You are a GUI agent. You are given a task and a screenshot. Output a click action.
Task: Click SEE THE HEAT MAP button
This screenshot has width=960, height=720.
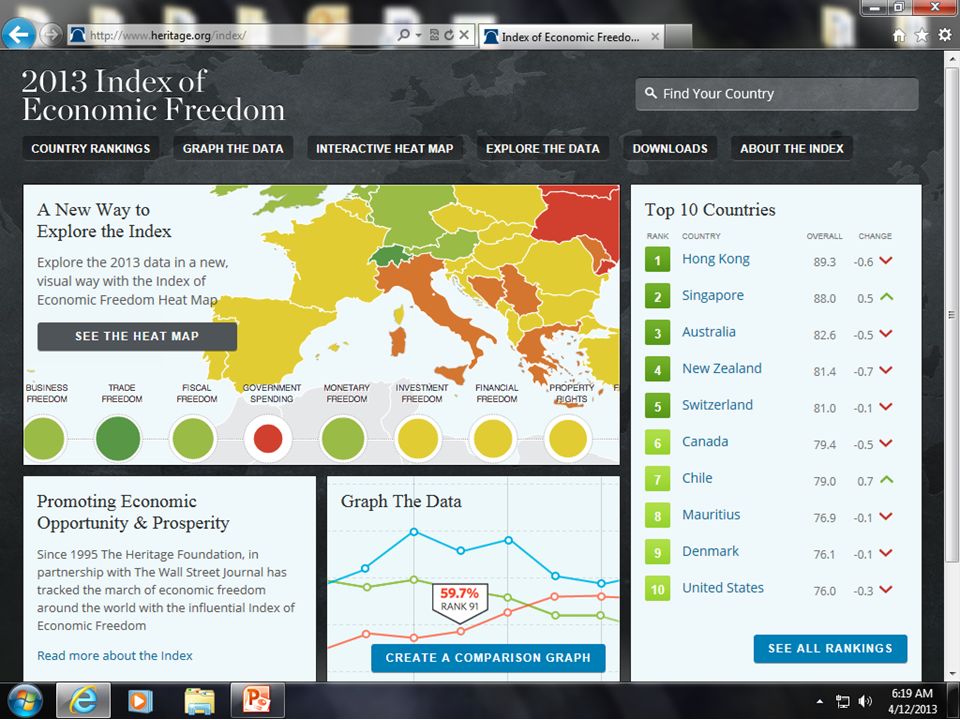(137, 336)
